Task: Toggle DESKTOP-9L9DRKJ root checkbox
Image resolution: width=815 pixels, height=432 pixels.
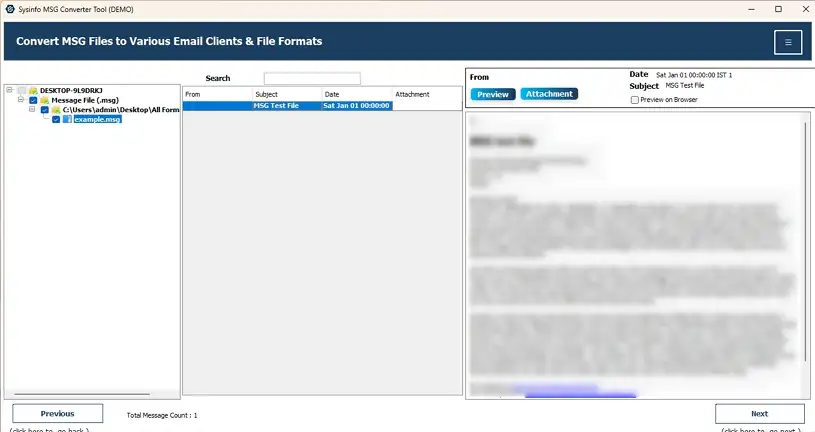Action: (22, 90)
